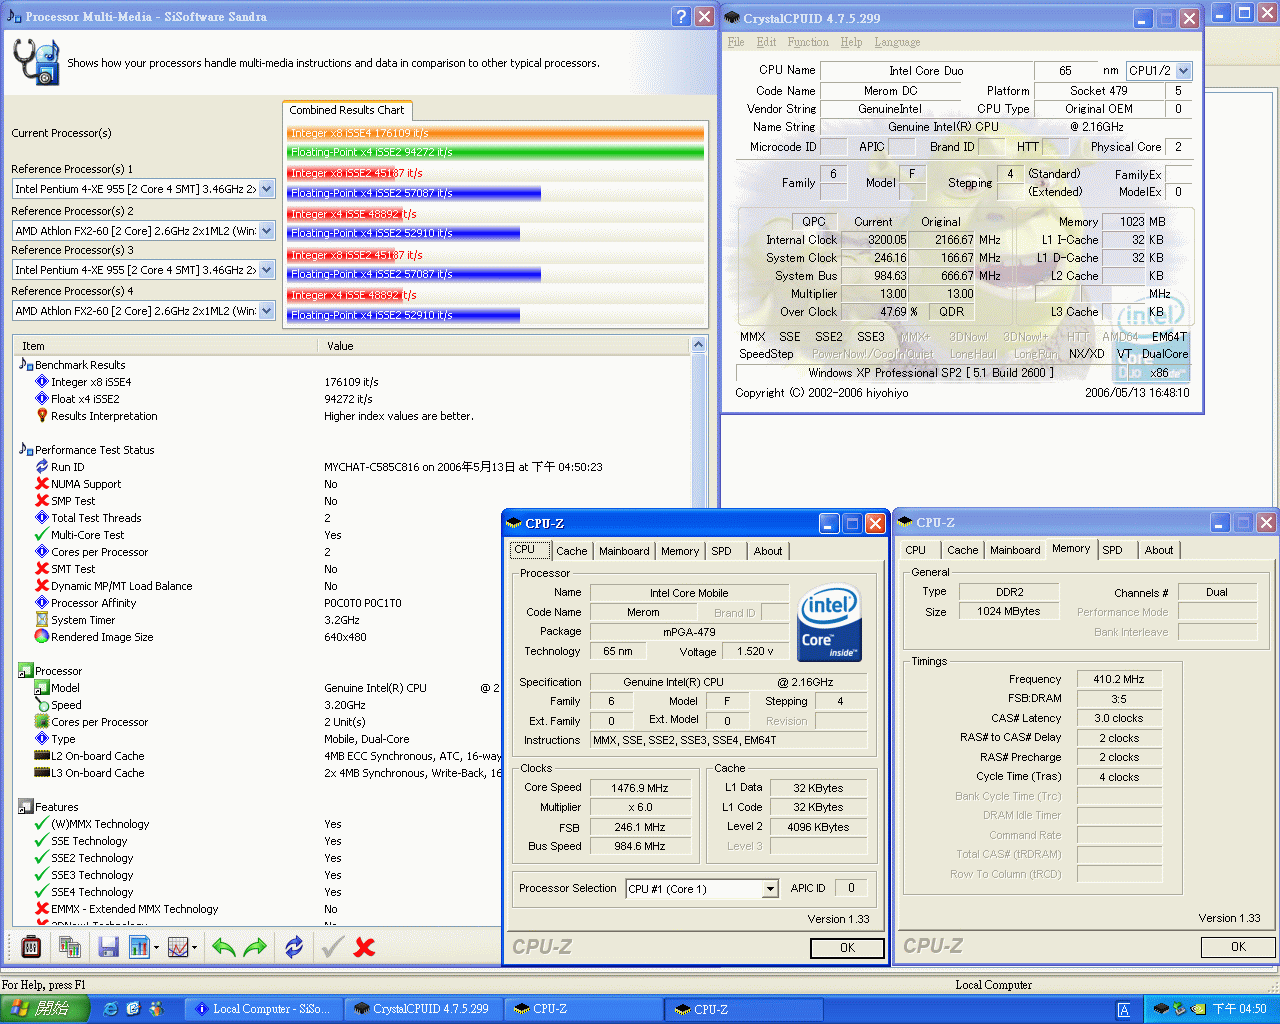Open Reference Processor 3 dropdown
The height and width of the screenshot is (1024, 1280).
tap(267, 270)
